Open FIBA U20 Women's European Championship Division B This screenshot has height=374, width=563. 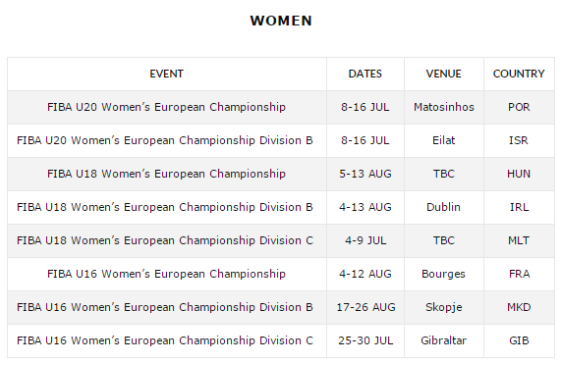[165, 140]
